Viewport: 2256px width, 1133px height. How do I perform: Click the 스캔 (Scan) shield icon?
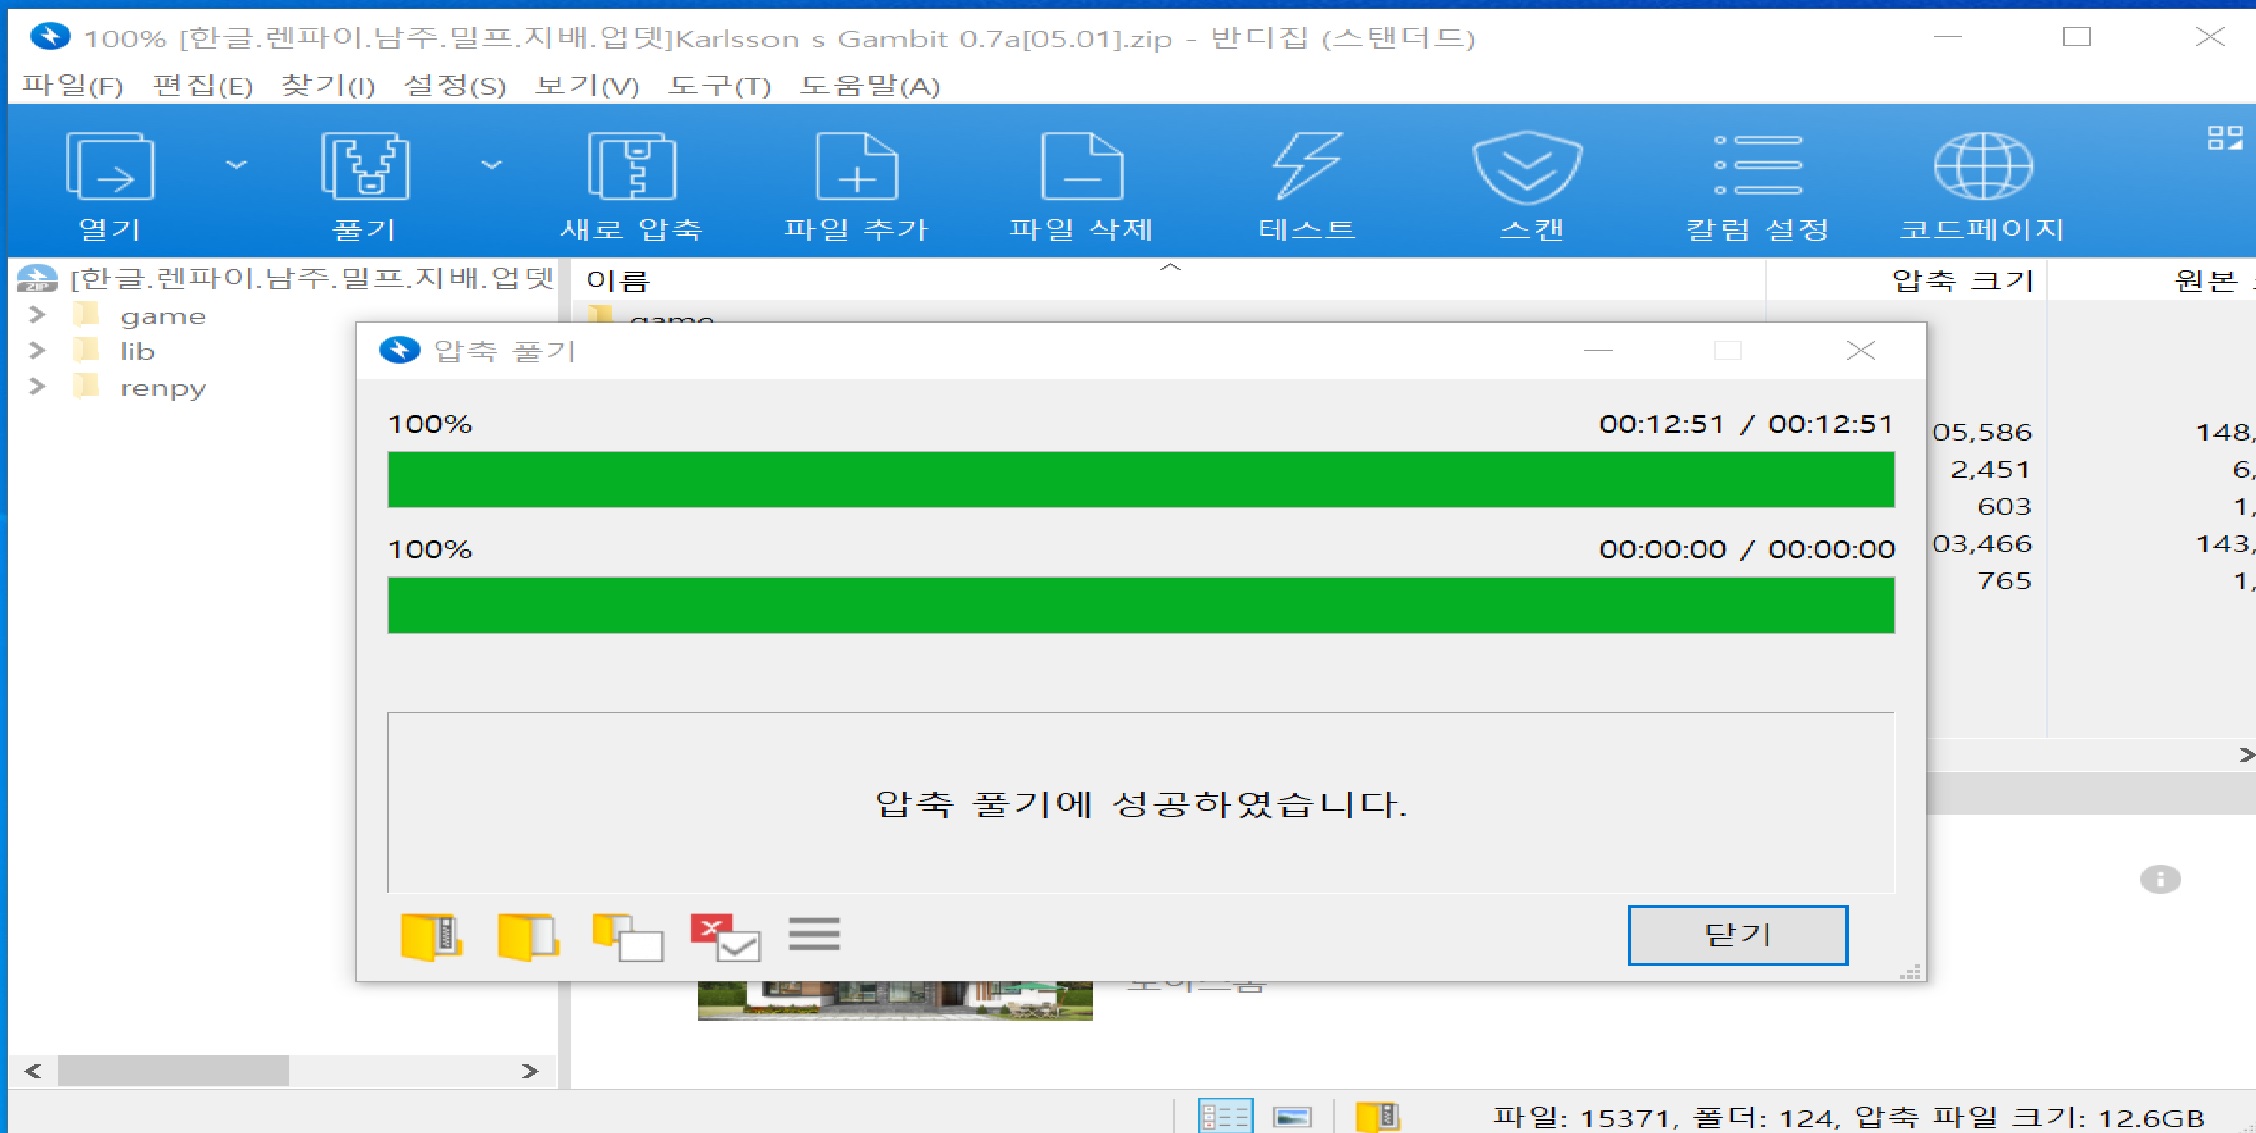point(1527,168)
